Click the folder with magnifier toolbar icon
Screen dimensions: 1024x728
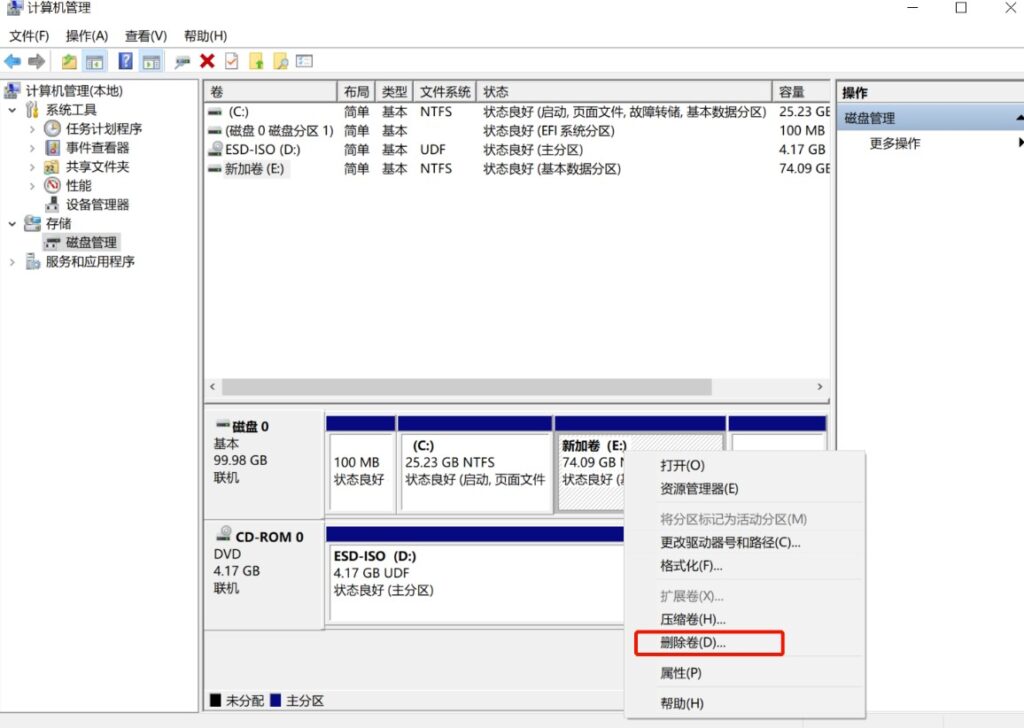[x=280, y=61]
